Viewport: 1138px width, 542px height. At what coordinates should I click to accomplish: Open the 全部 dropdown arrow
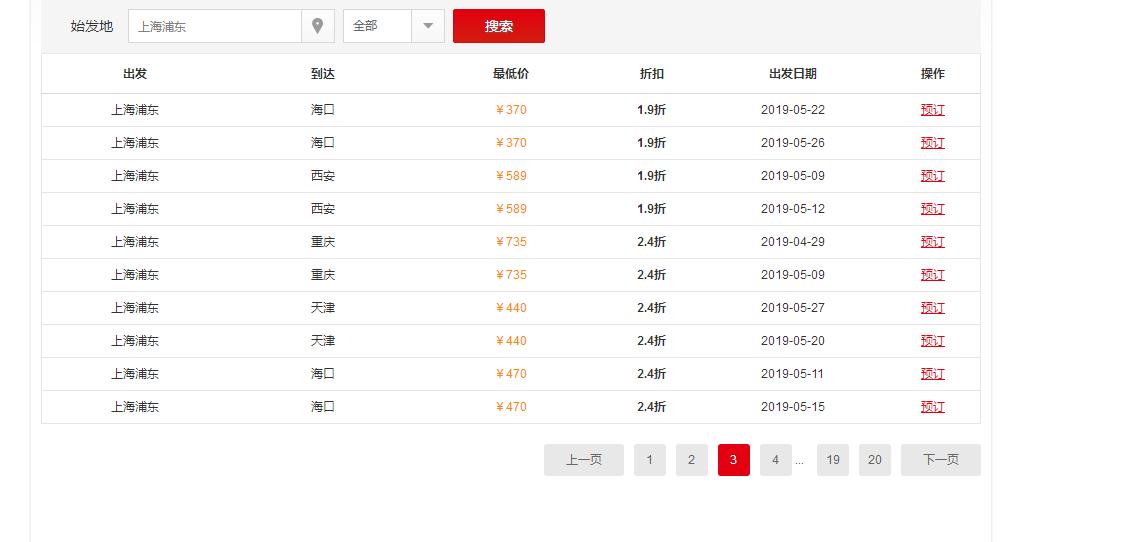tap(428, 26)
